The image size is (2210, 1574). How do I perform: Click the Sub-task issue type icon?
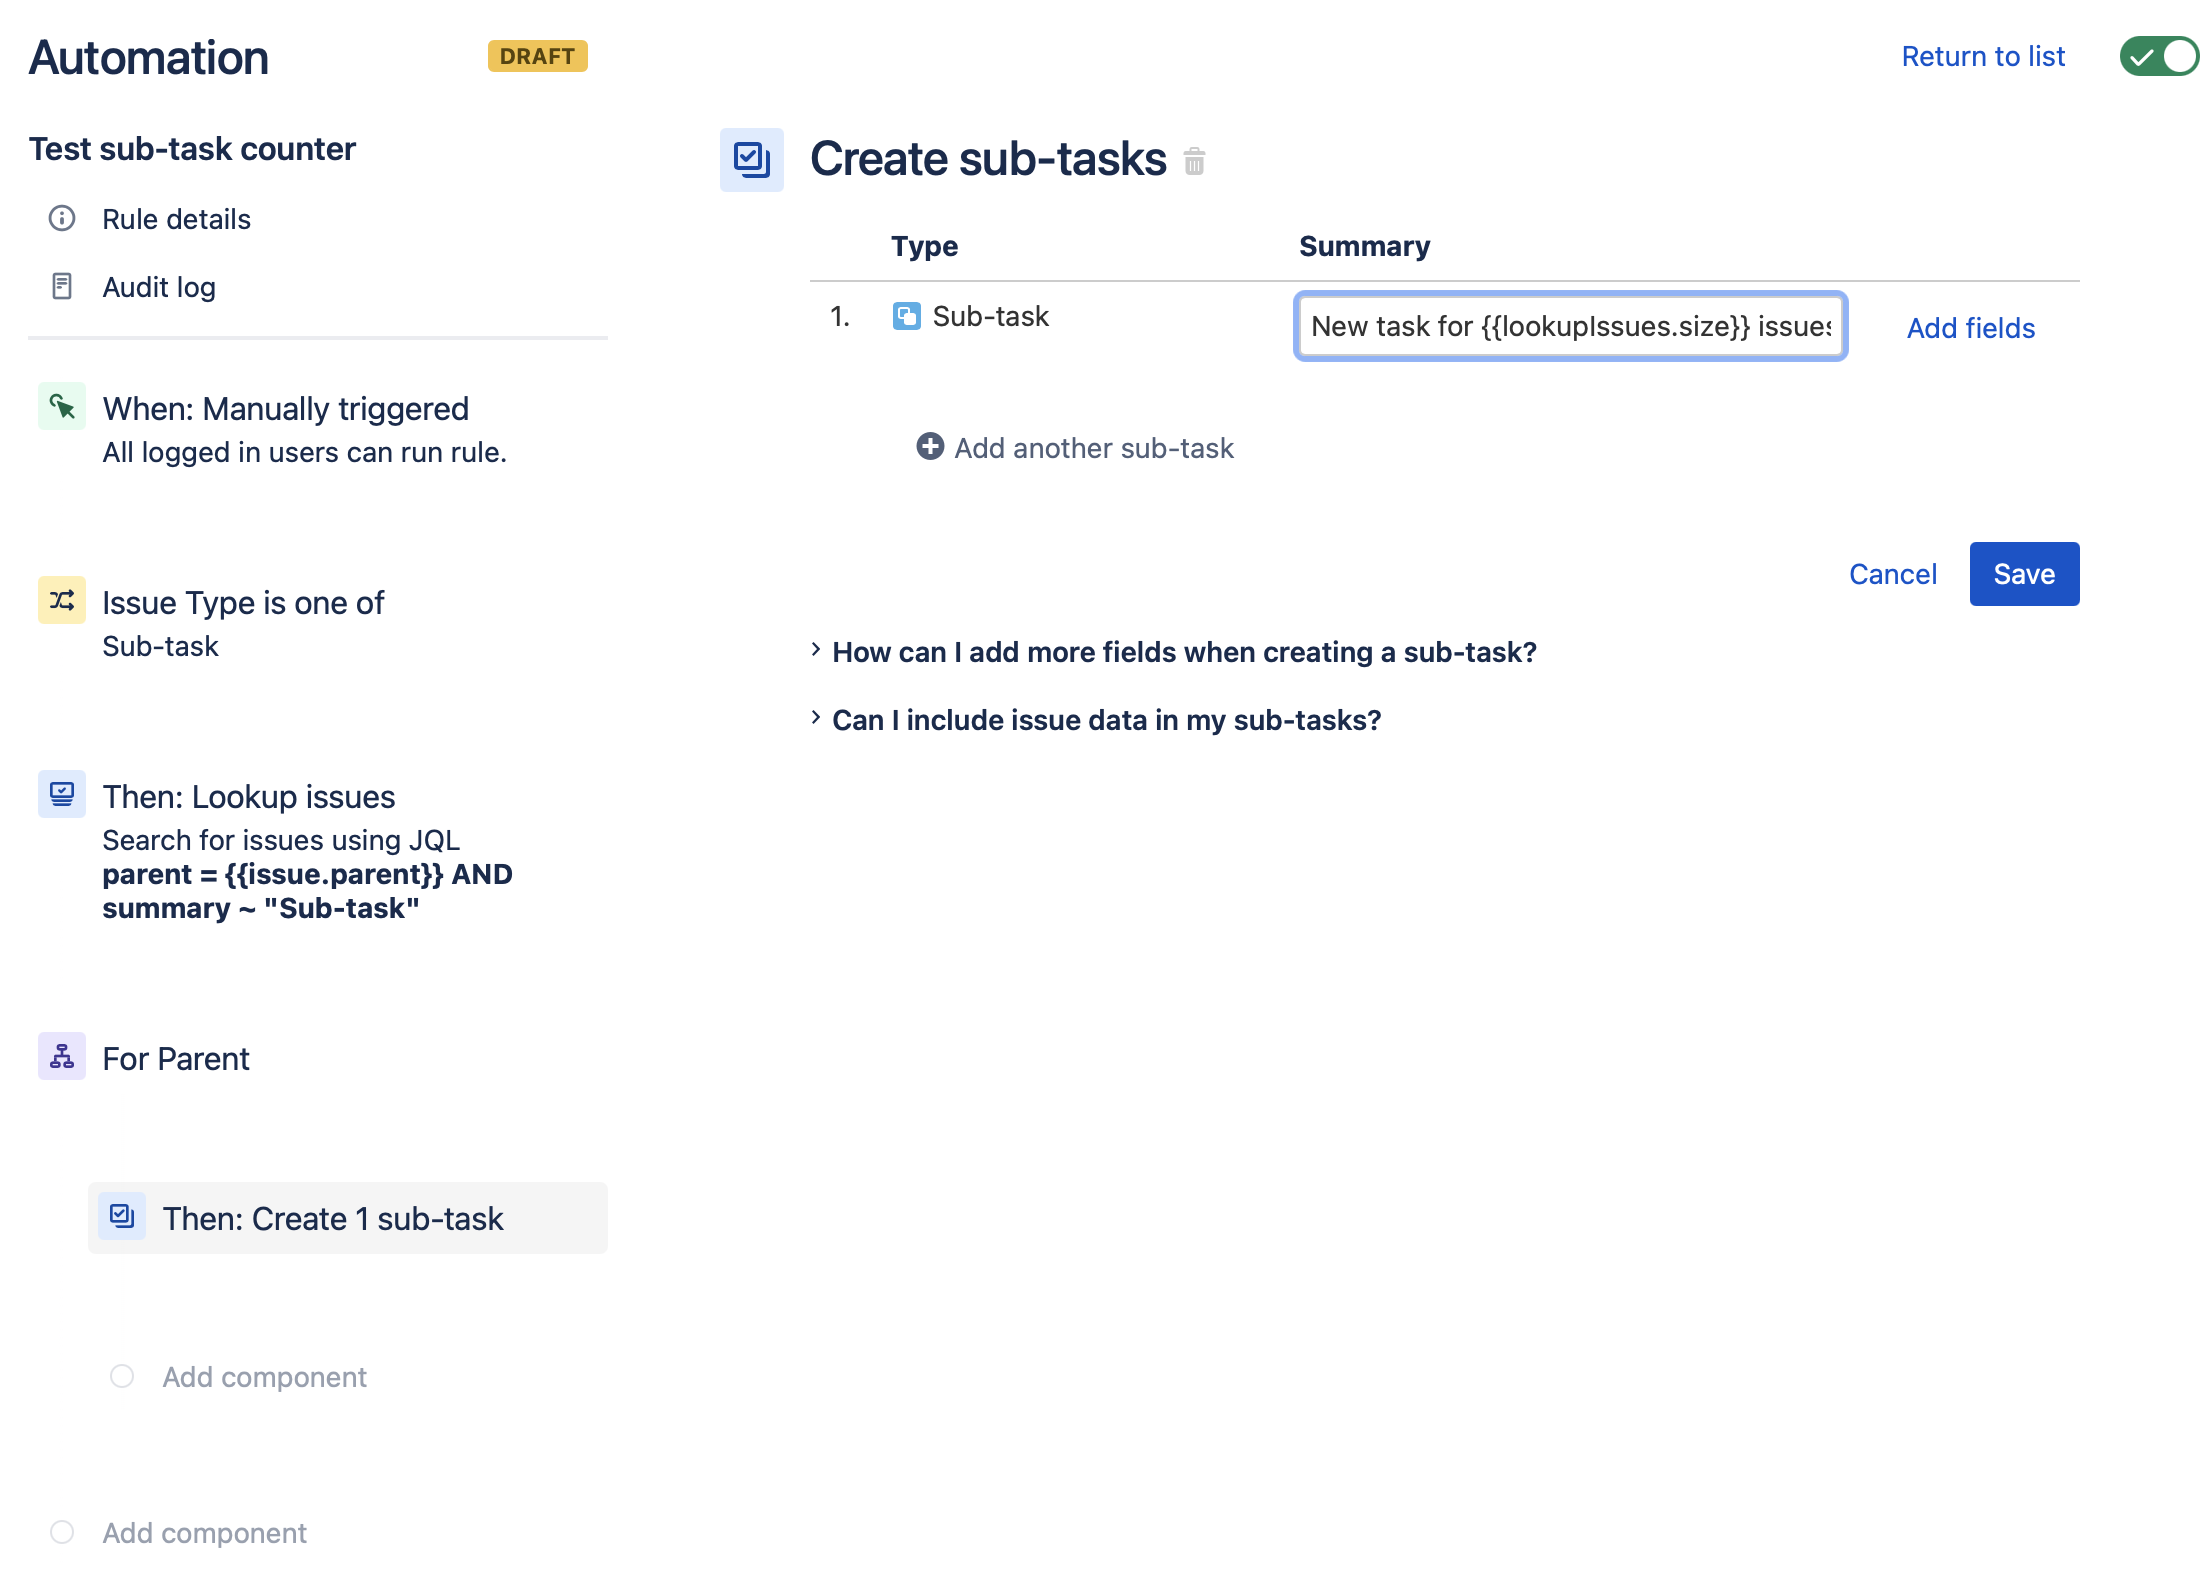pos(906,316)
